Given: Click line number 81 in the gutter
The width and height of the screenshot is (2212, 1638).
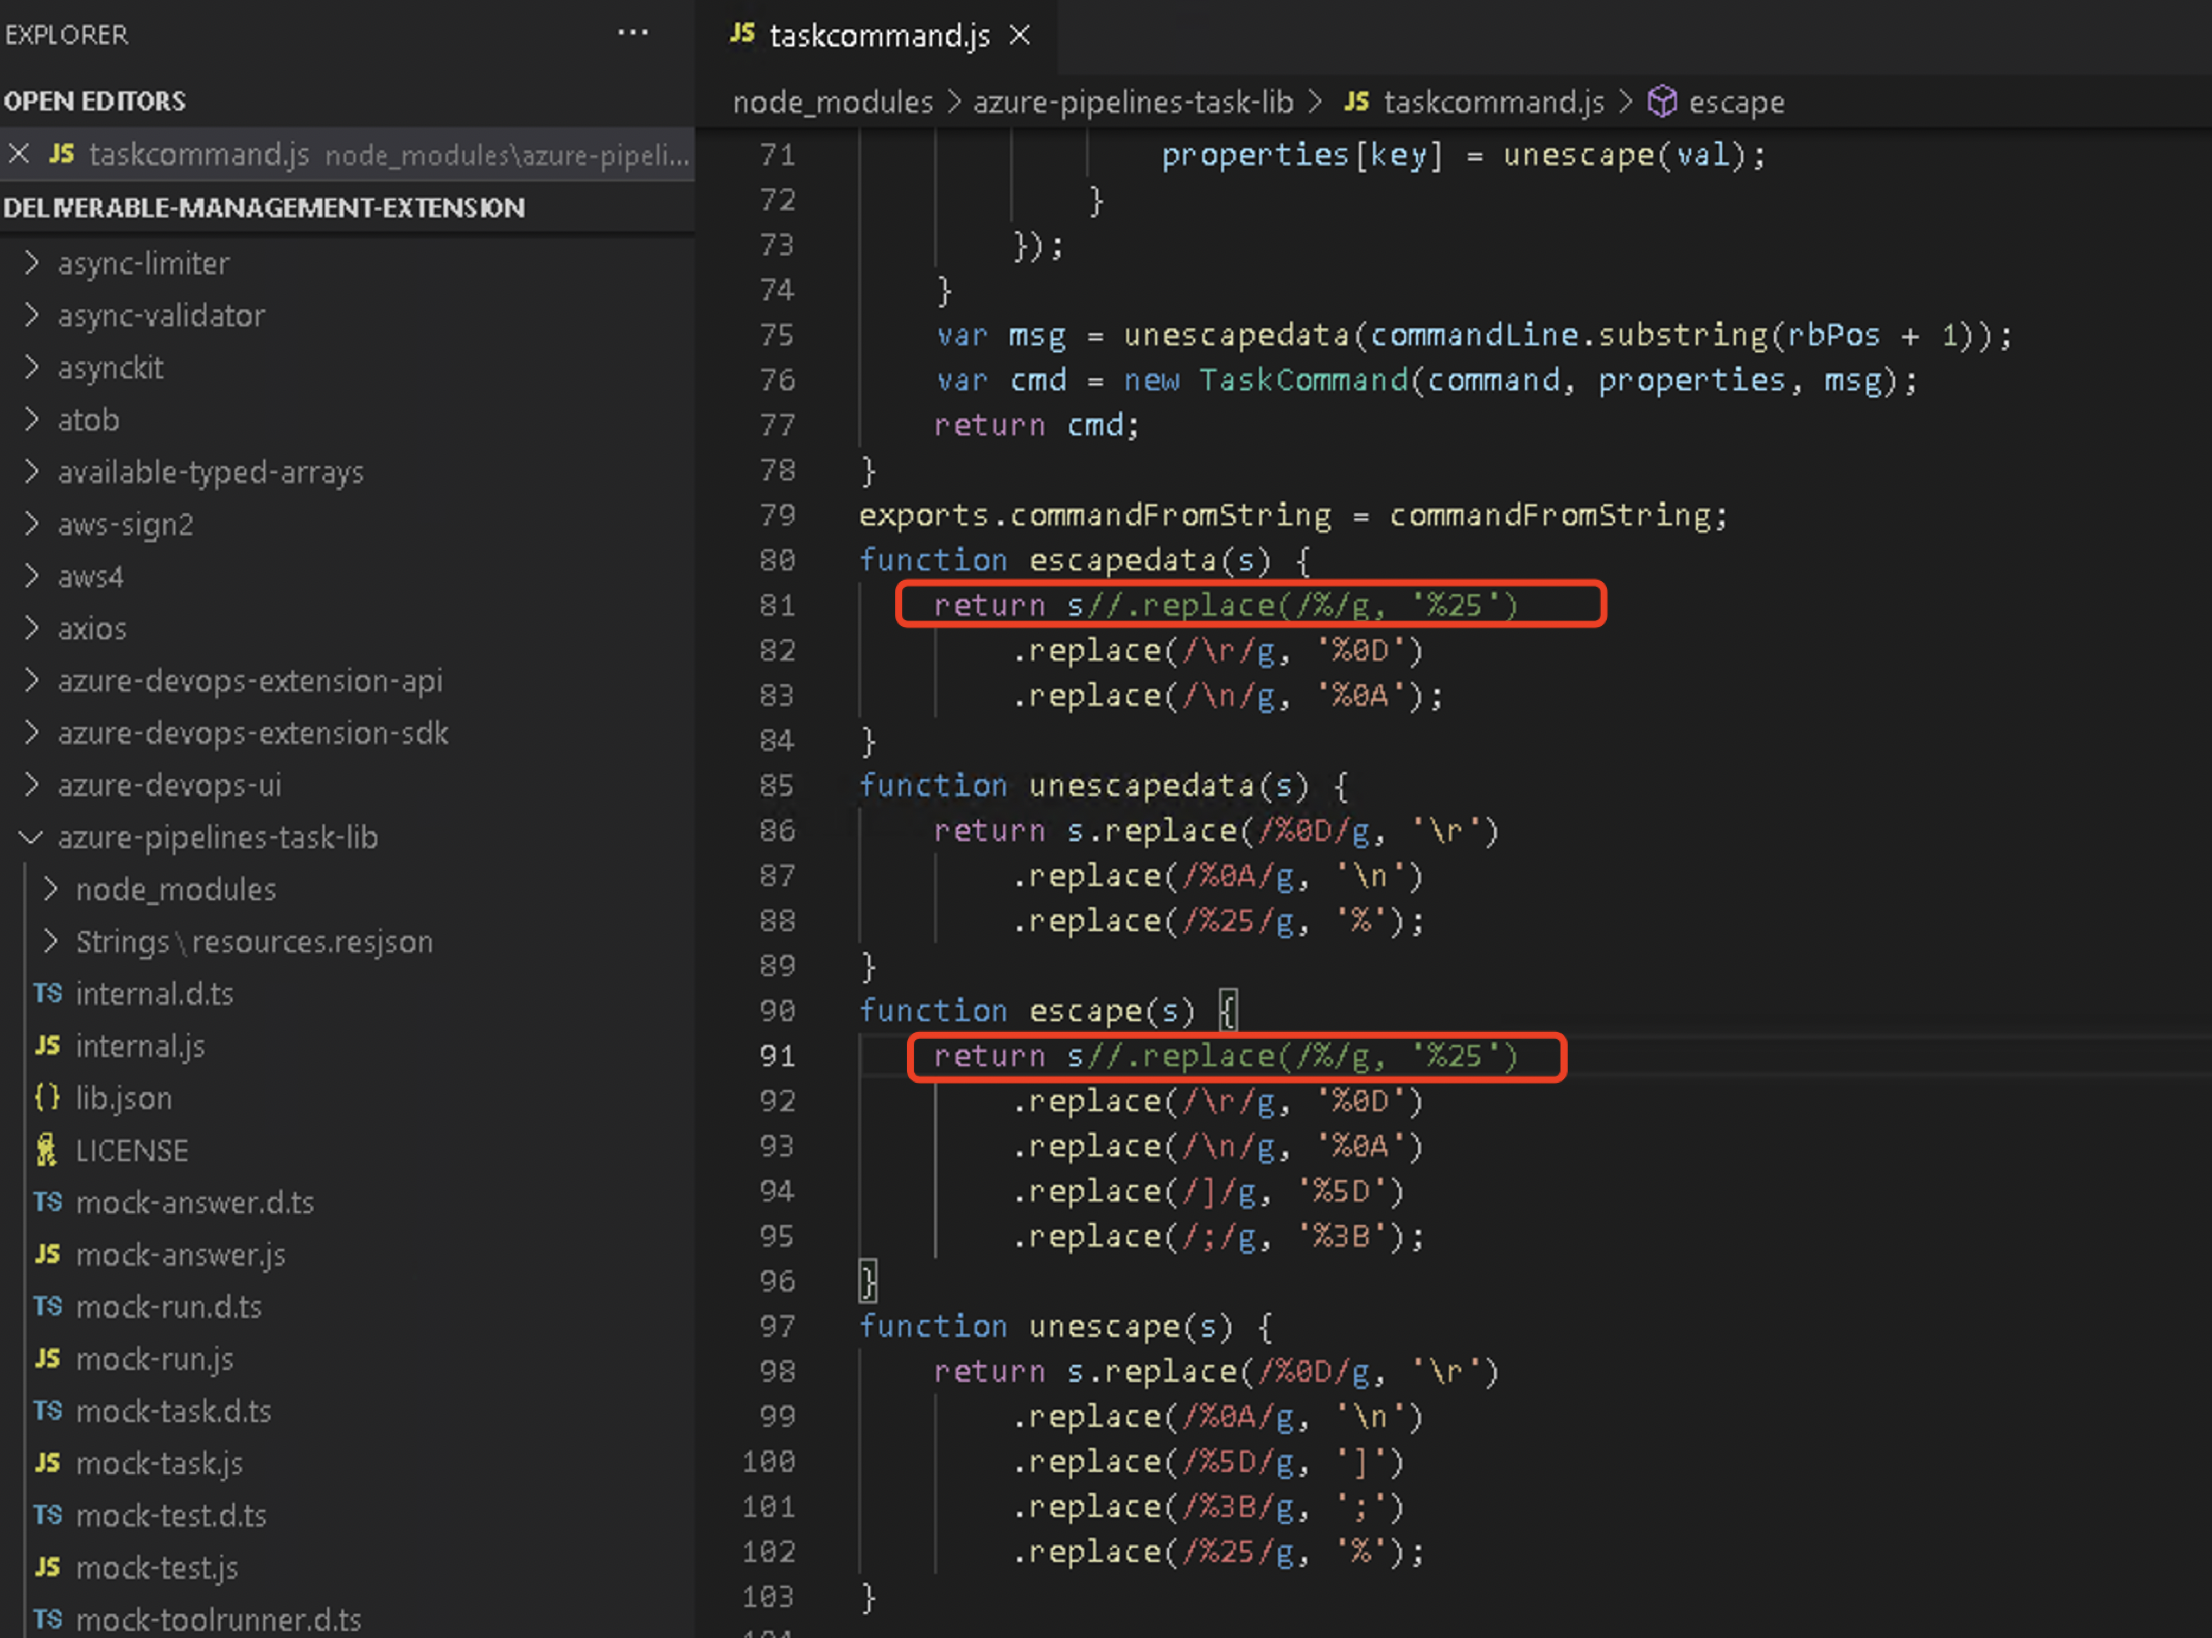Looking at the screenshot, I should point(777,606).
